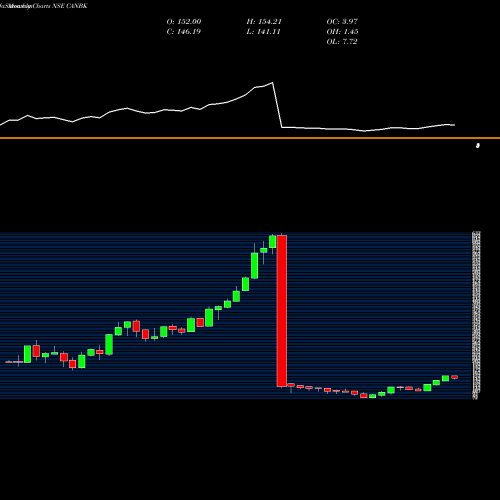Select the low value L: 141.11
Viewport: 500px width, 500px height.
point(263,31)
